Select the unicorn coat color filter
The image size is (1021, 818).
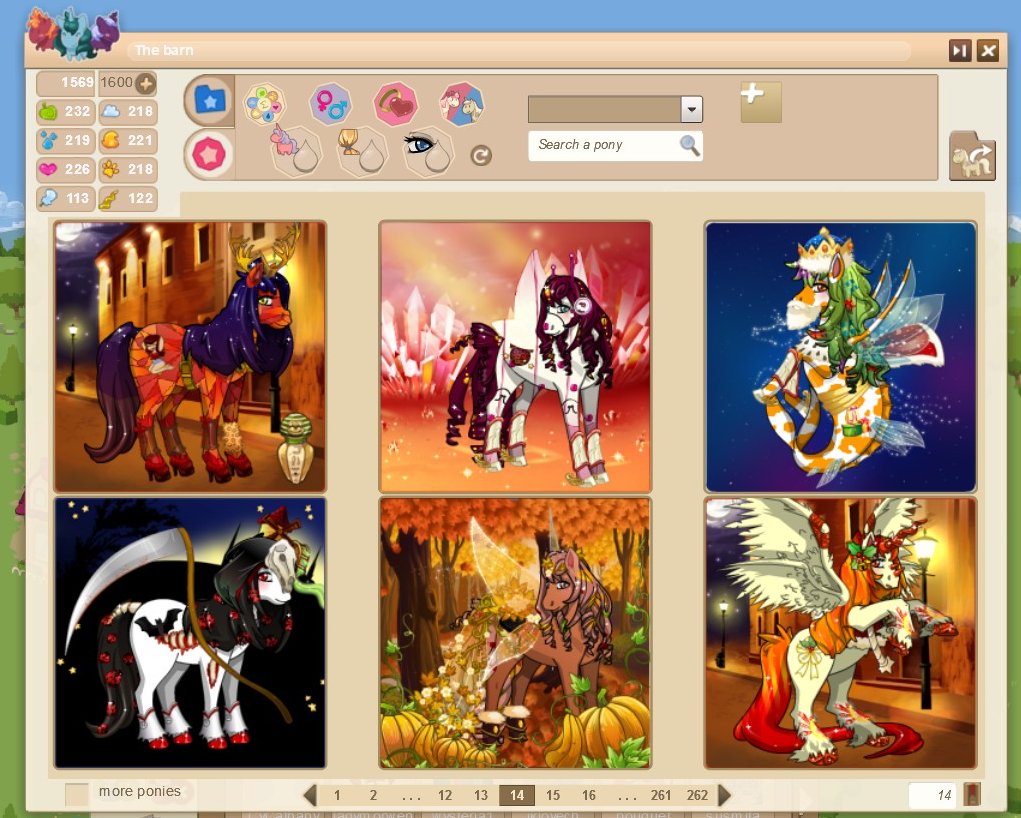tap(296, 150)
